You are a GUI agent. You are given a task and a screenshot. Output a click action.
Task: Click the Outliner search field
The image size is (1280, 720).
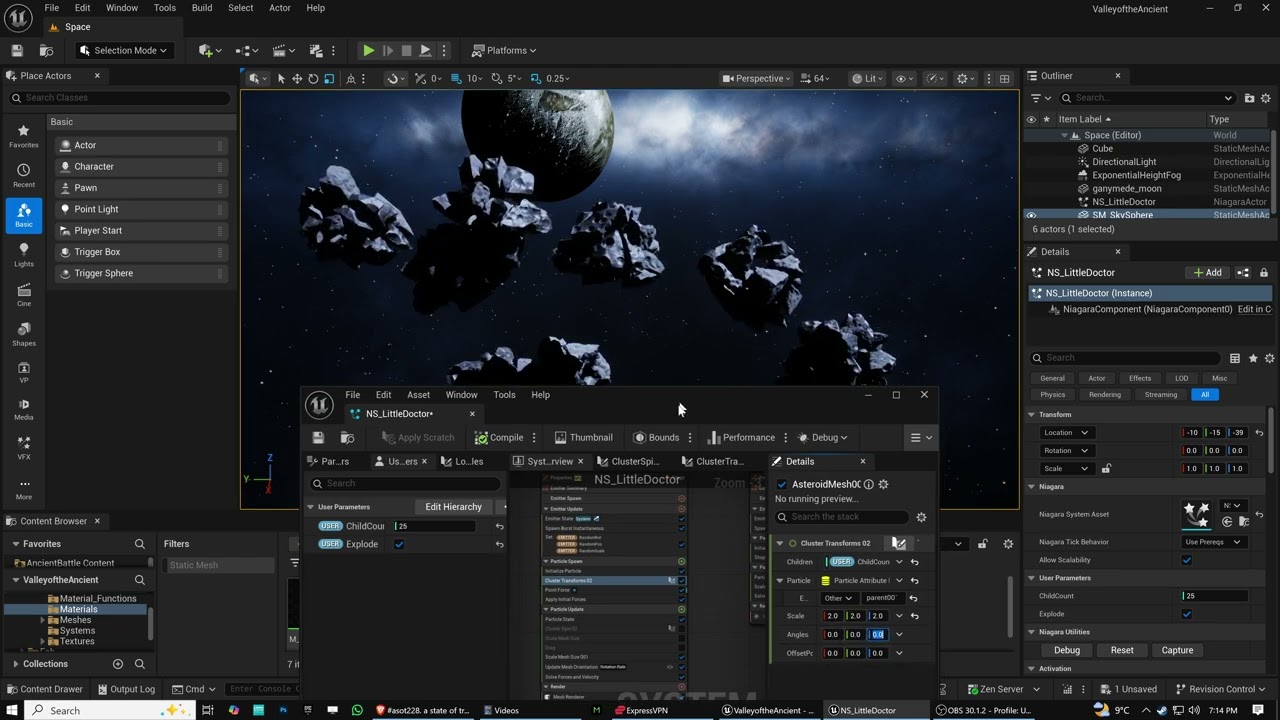click(x=1147, y=98)
